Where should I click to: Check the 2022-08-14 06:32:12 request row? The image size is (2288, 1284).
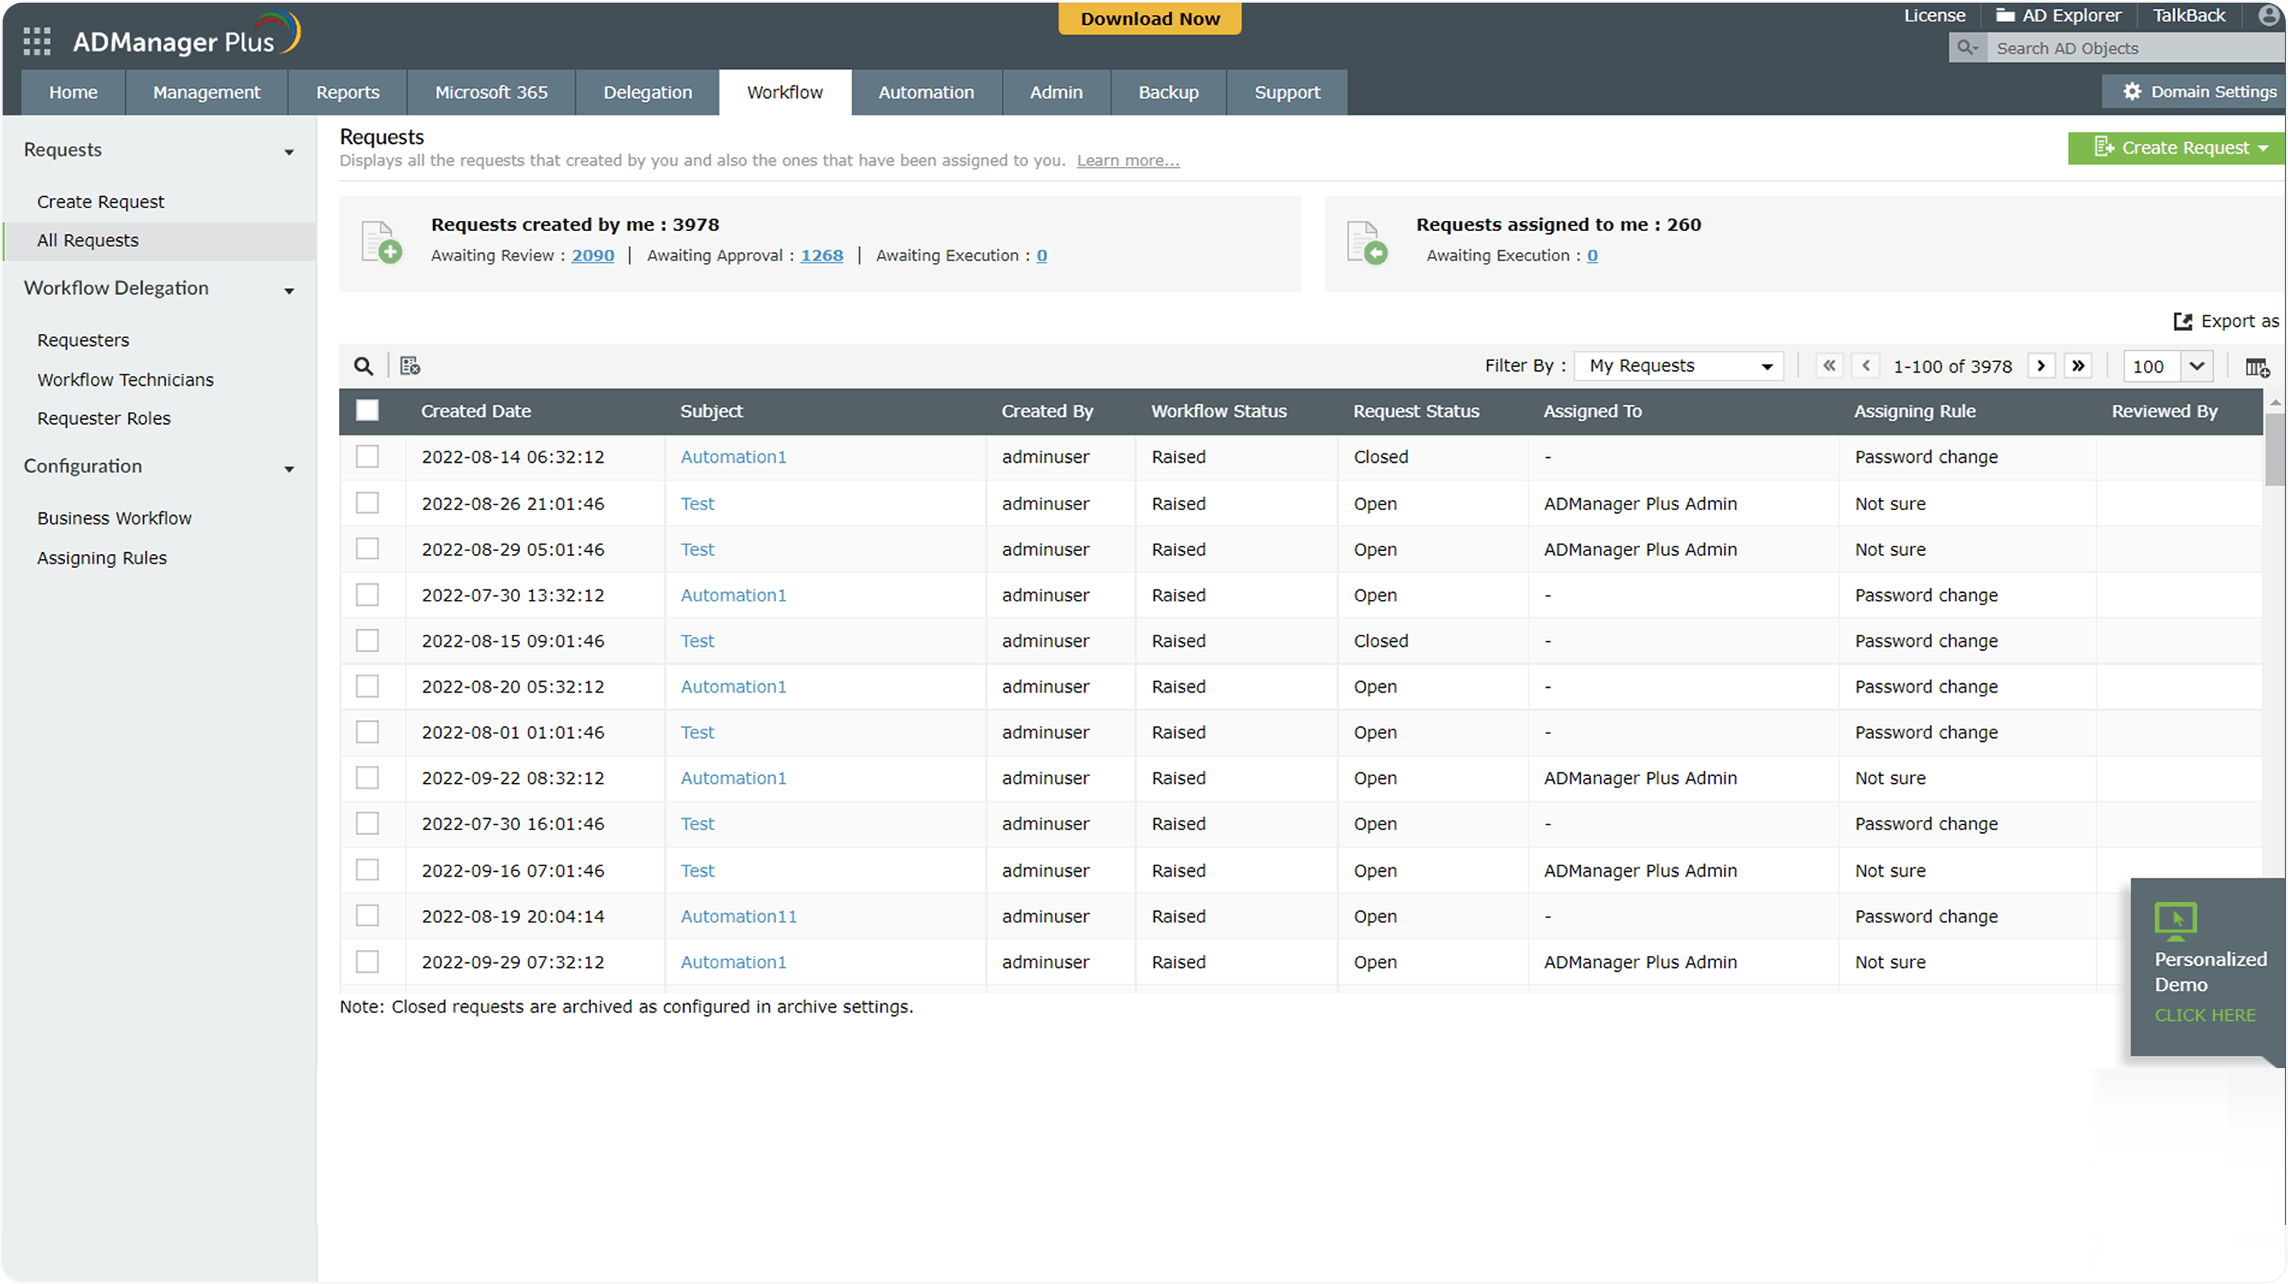click(x=367, y=457)
